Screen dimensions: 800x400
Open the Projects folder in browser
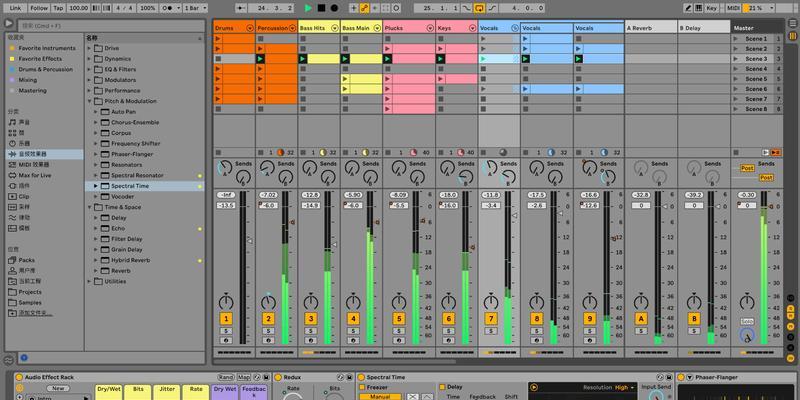click(30, 292)
